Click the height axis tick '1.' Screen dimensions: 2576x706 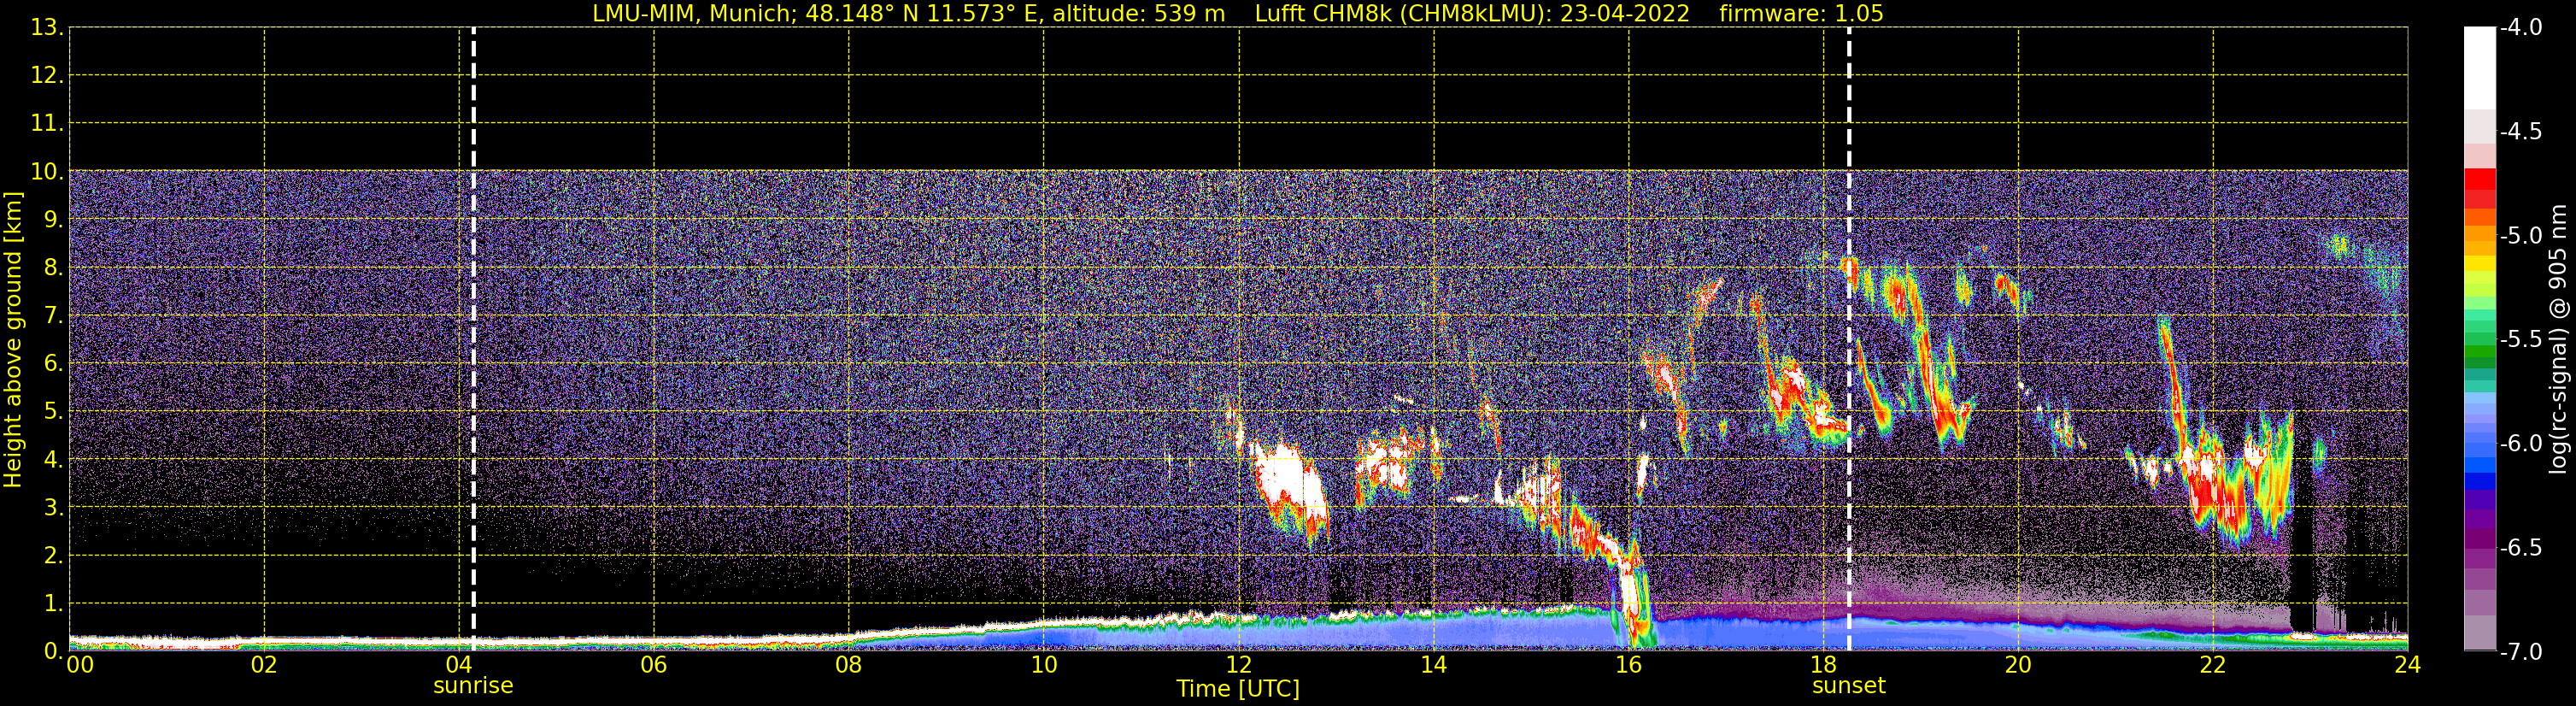point(53,603)
